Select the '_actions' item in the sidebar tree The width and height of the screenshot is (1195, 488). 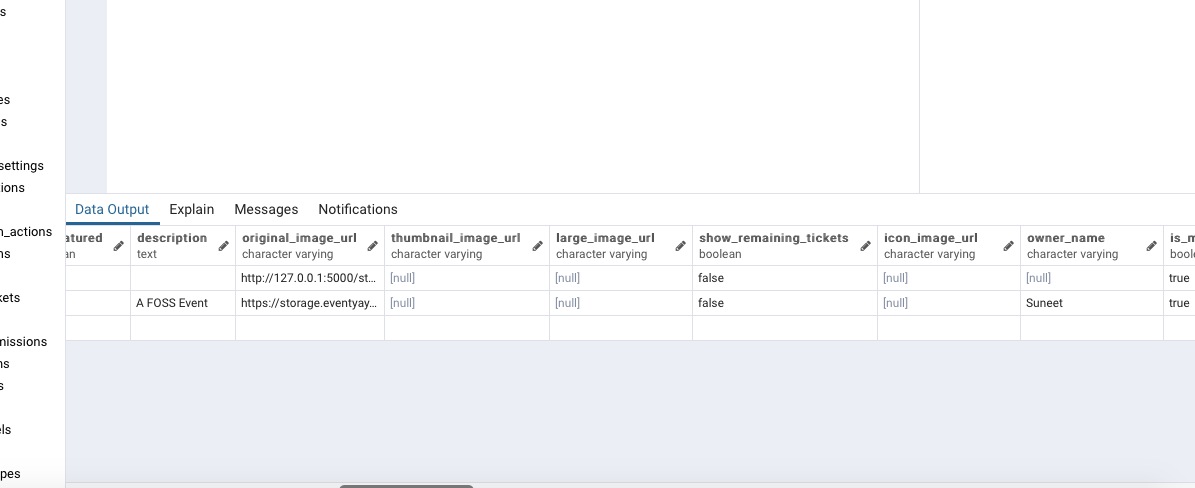coord(26,232)
